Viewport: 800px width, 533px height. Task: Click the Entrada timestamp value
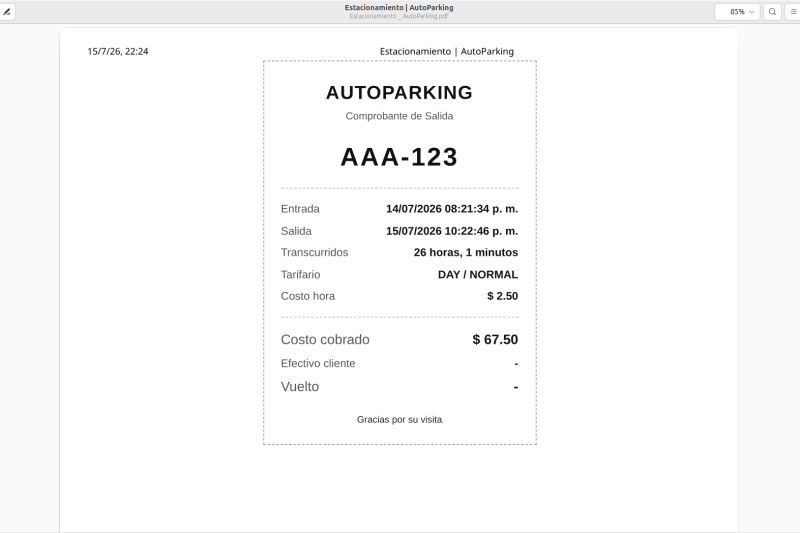pos(452,209)
